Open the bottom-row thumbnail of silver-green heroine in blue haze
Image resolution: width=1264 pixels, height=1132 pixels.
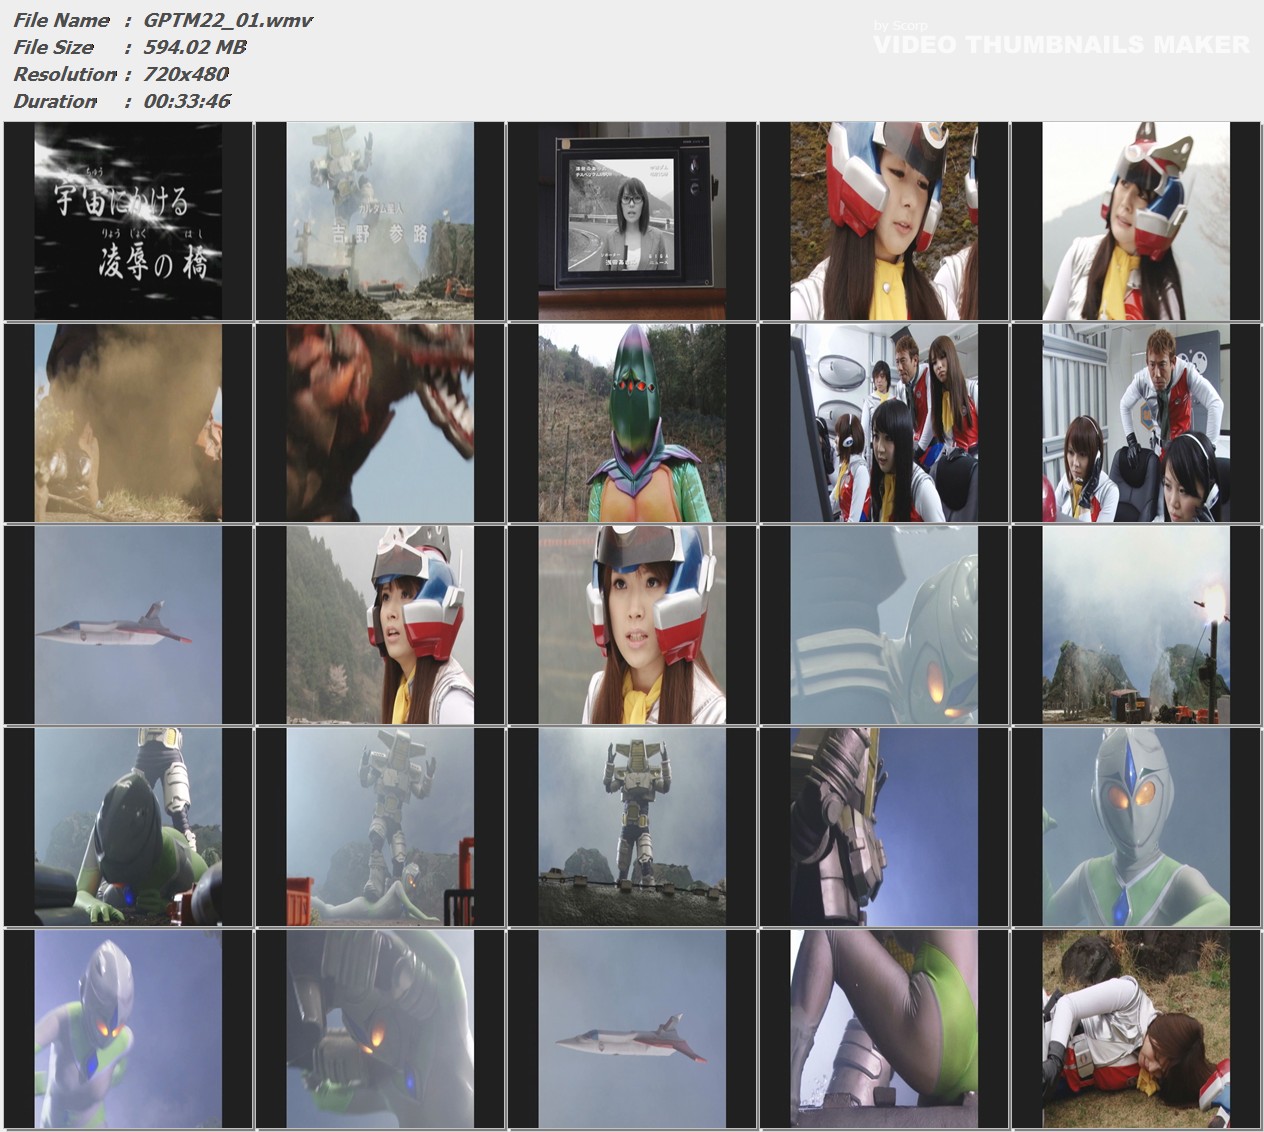pyautogui.click(x=128, y=1028)
